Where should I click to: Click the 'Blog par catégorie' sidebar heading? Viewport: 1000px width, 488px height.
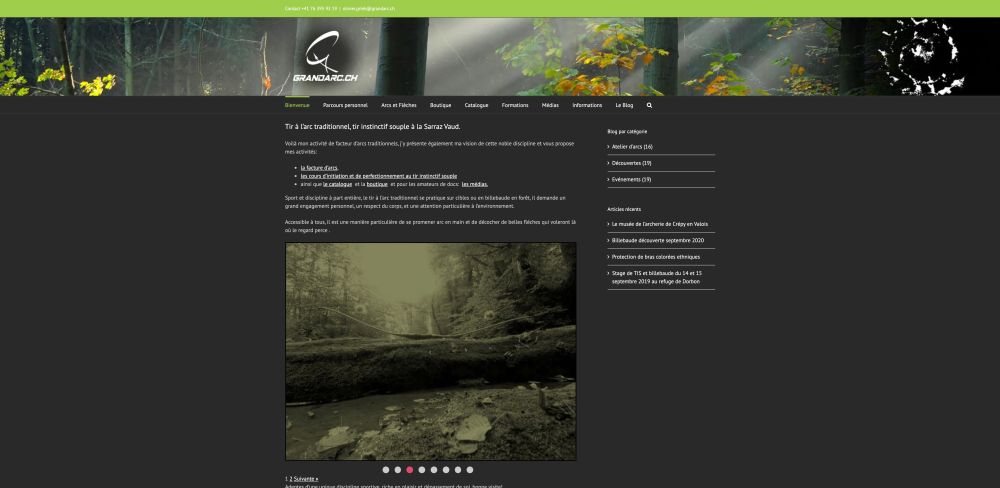[x=628, y=131]
